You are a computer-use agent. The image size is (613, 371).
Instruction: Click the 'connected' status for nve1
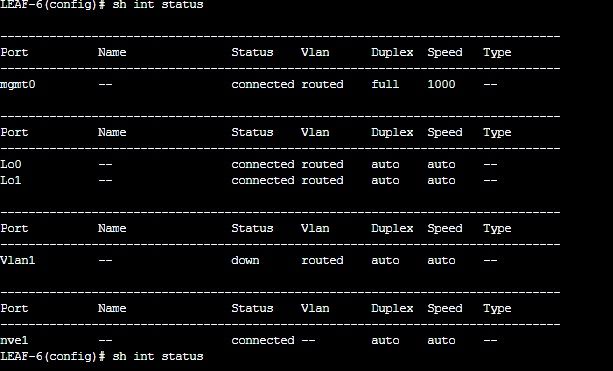click(x=263, y=340)
